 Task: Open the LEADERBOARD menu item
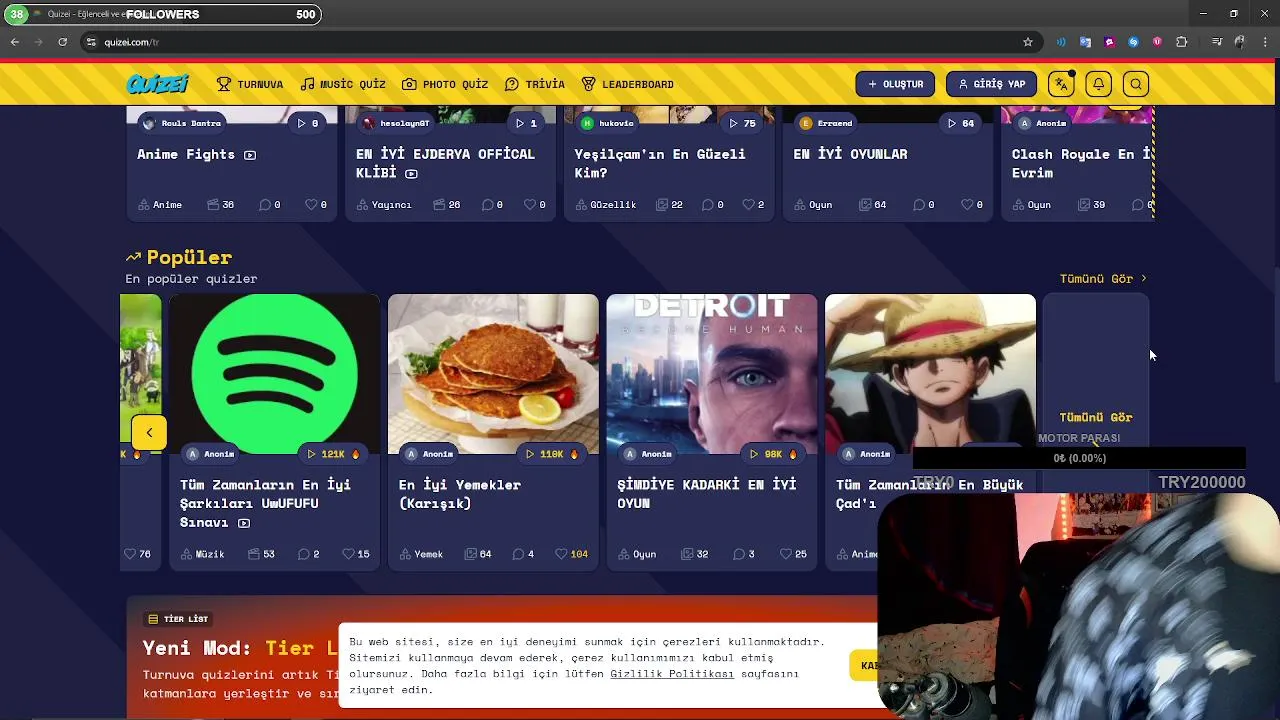[x=628, y=84]
